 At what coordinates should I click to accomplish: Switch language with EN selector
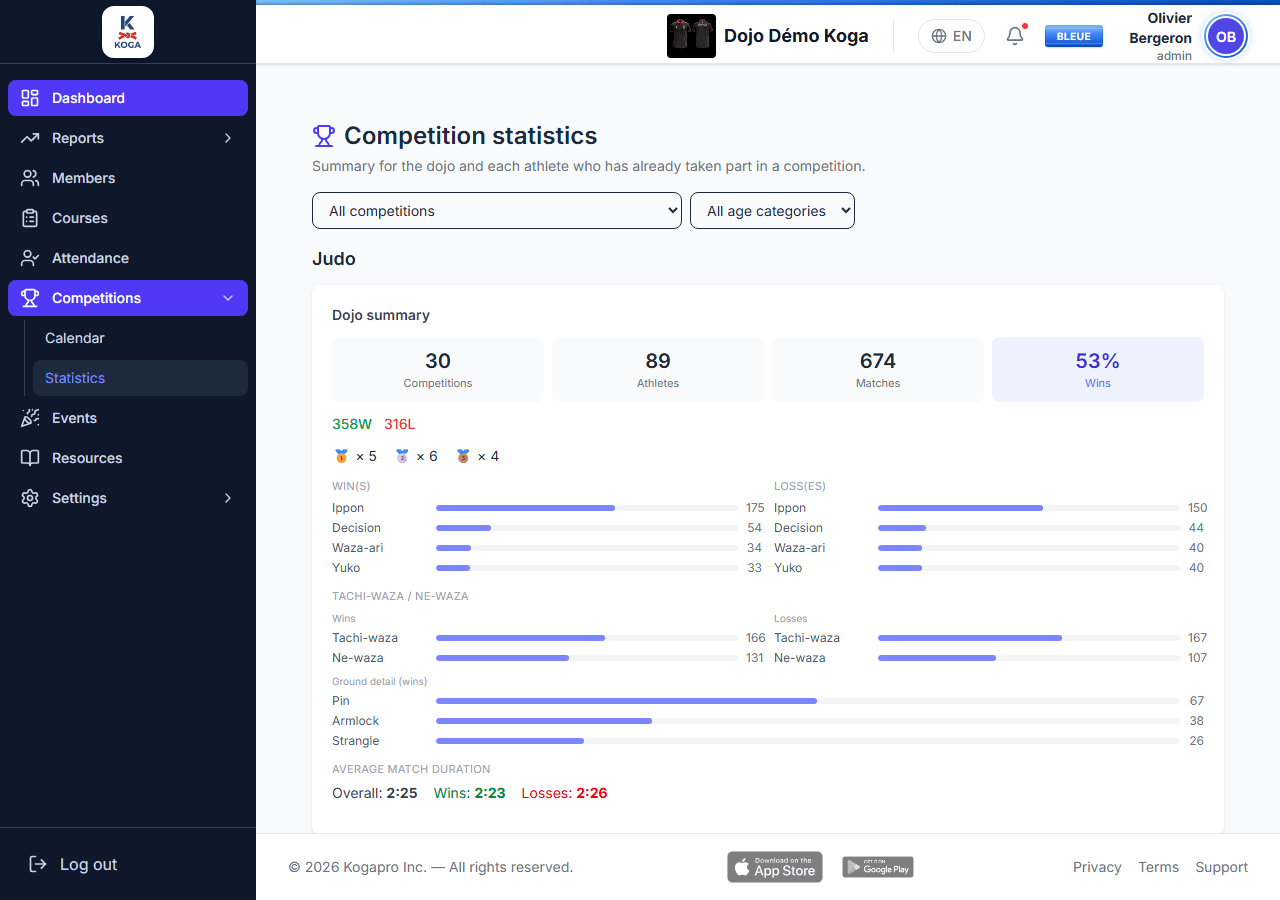click(951, 36)
